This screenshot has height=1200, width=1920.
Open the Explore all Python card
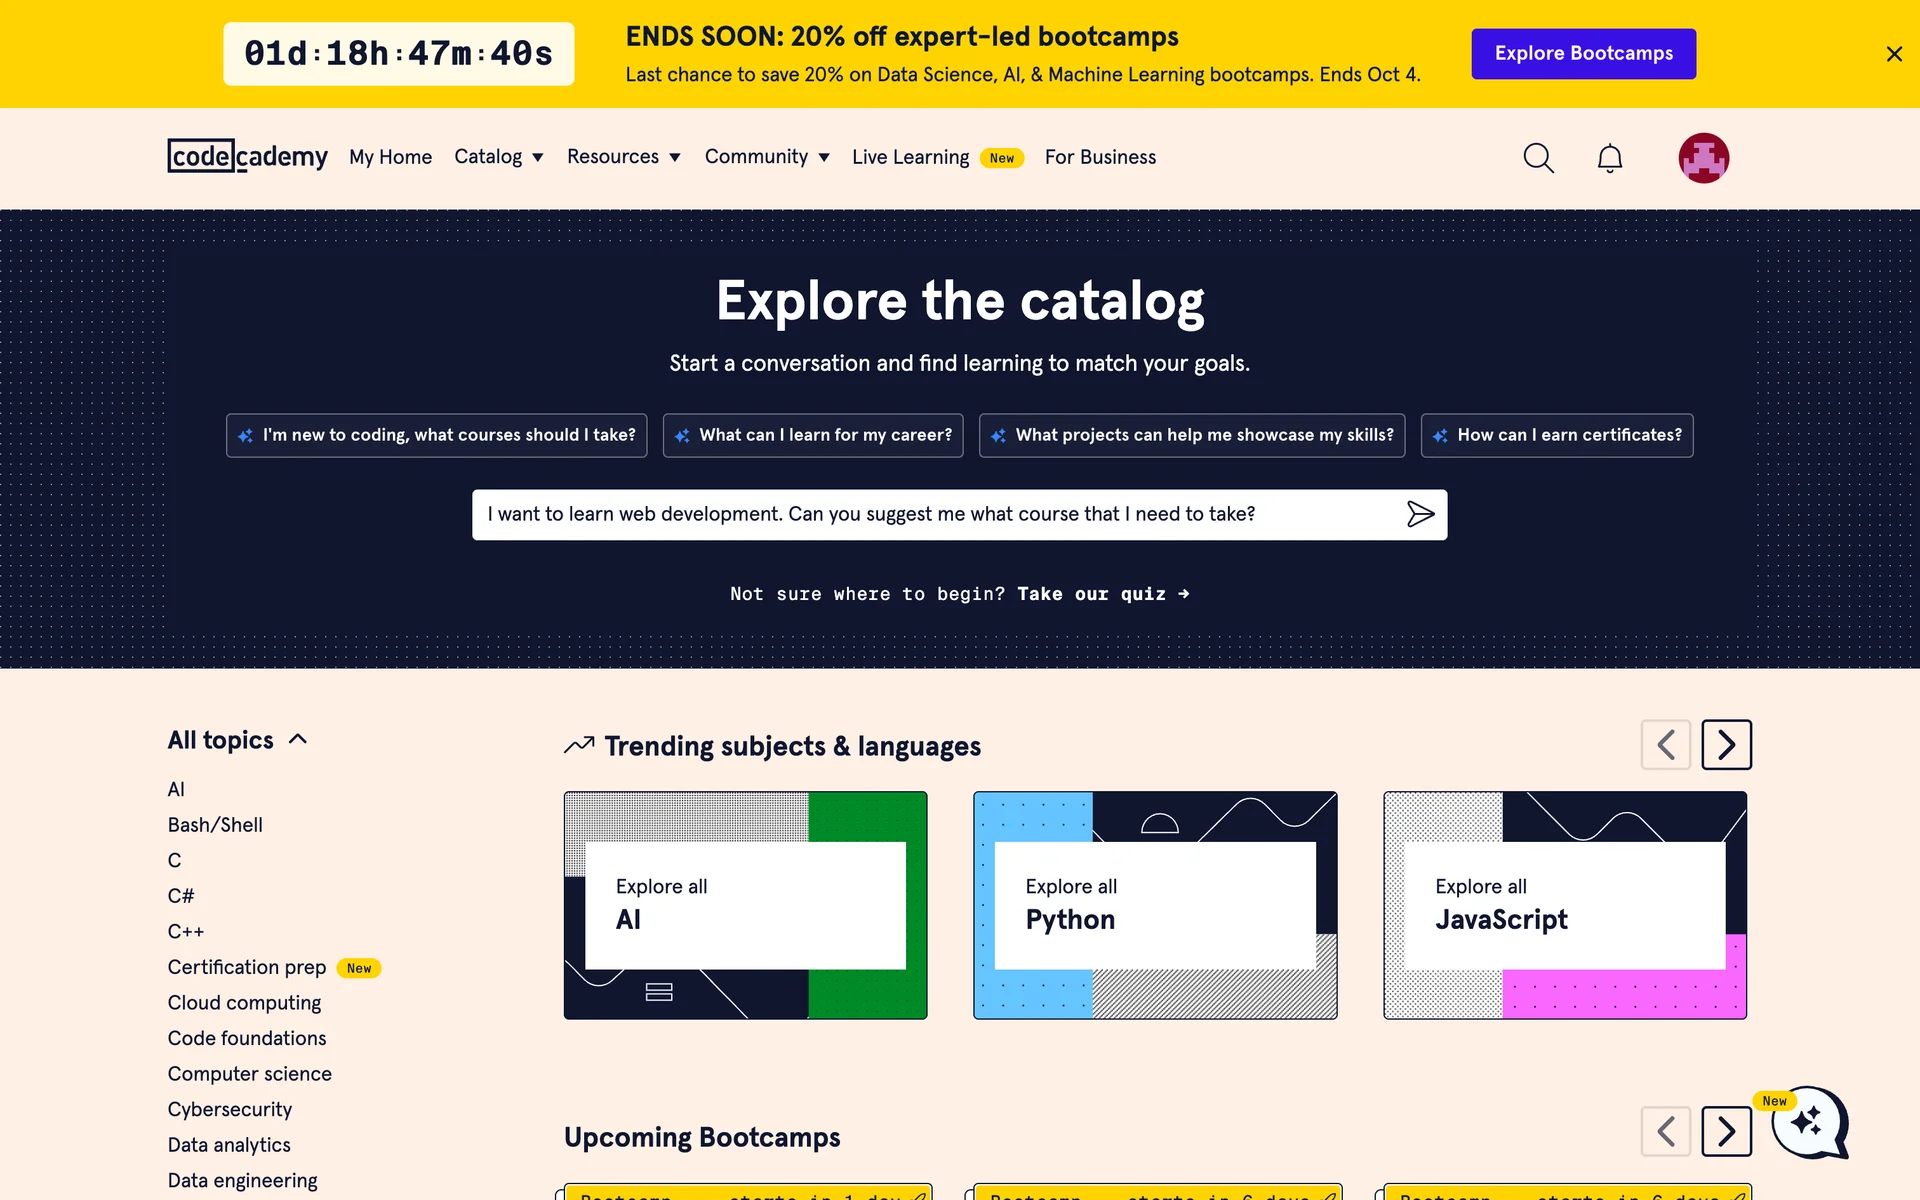coord(1155,905)
